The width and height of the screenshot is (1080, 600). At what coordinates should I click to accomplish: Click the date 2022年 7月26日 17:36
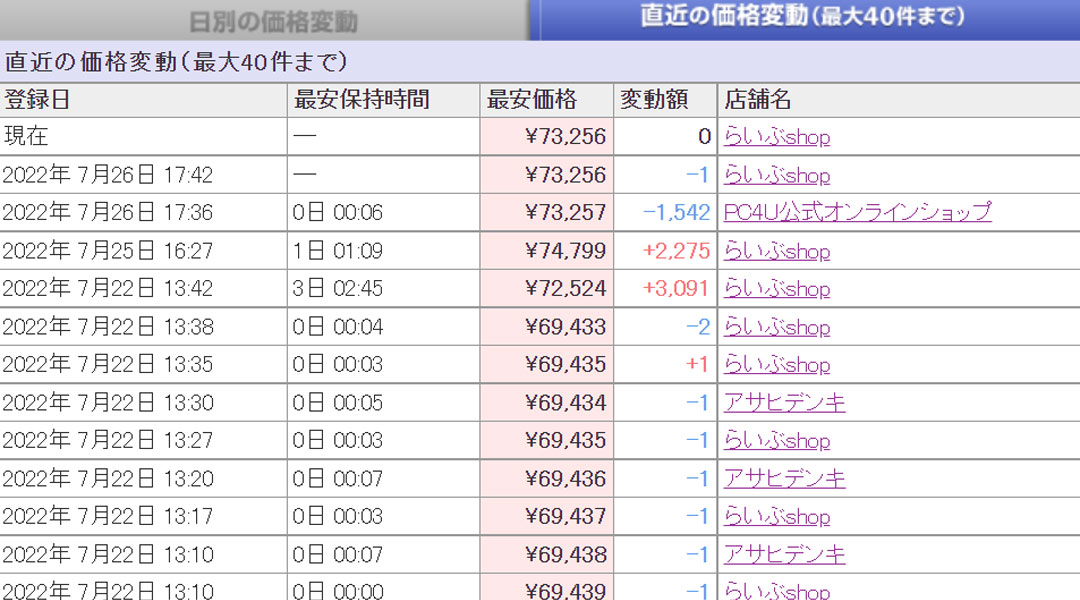(108, 212)
